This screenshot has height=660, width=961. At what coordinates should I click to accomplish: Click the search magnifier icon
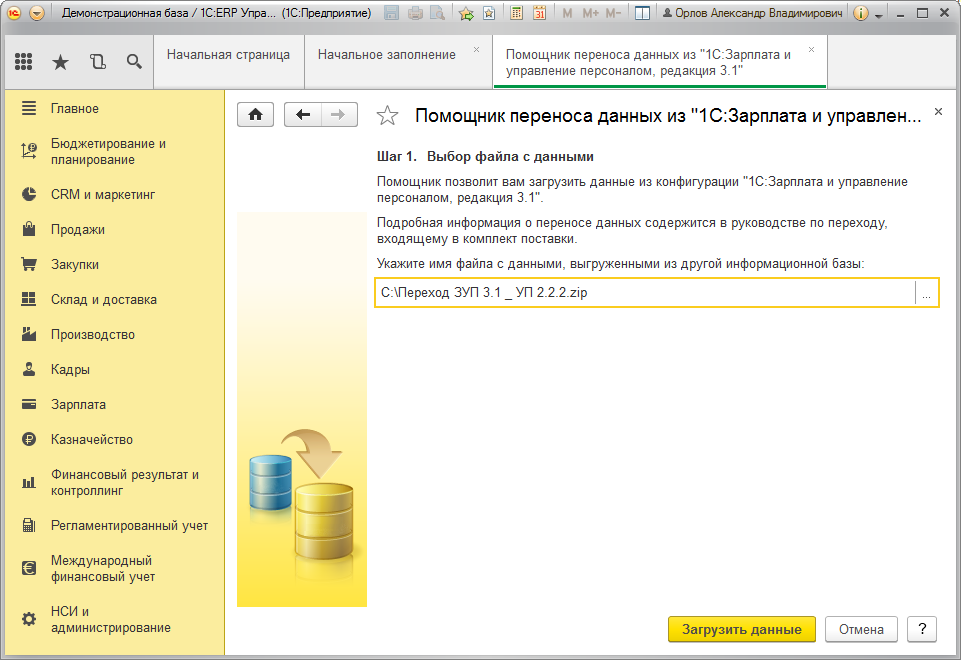click(x=134, y=62)
